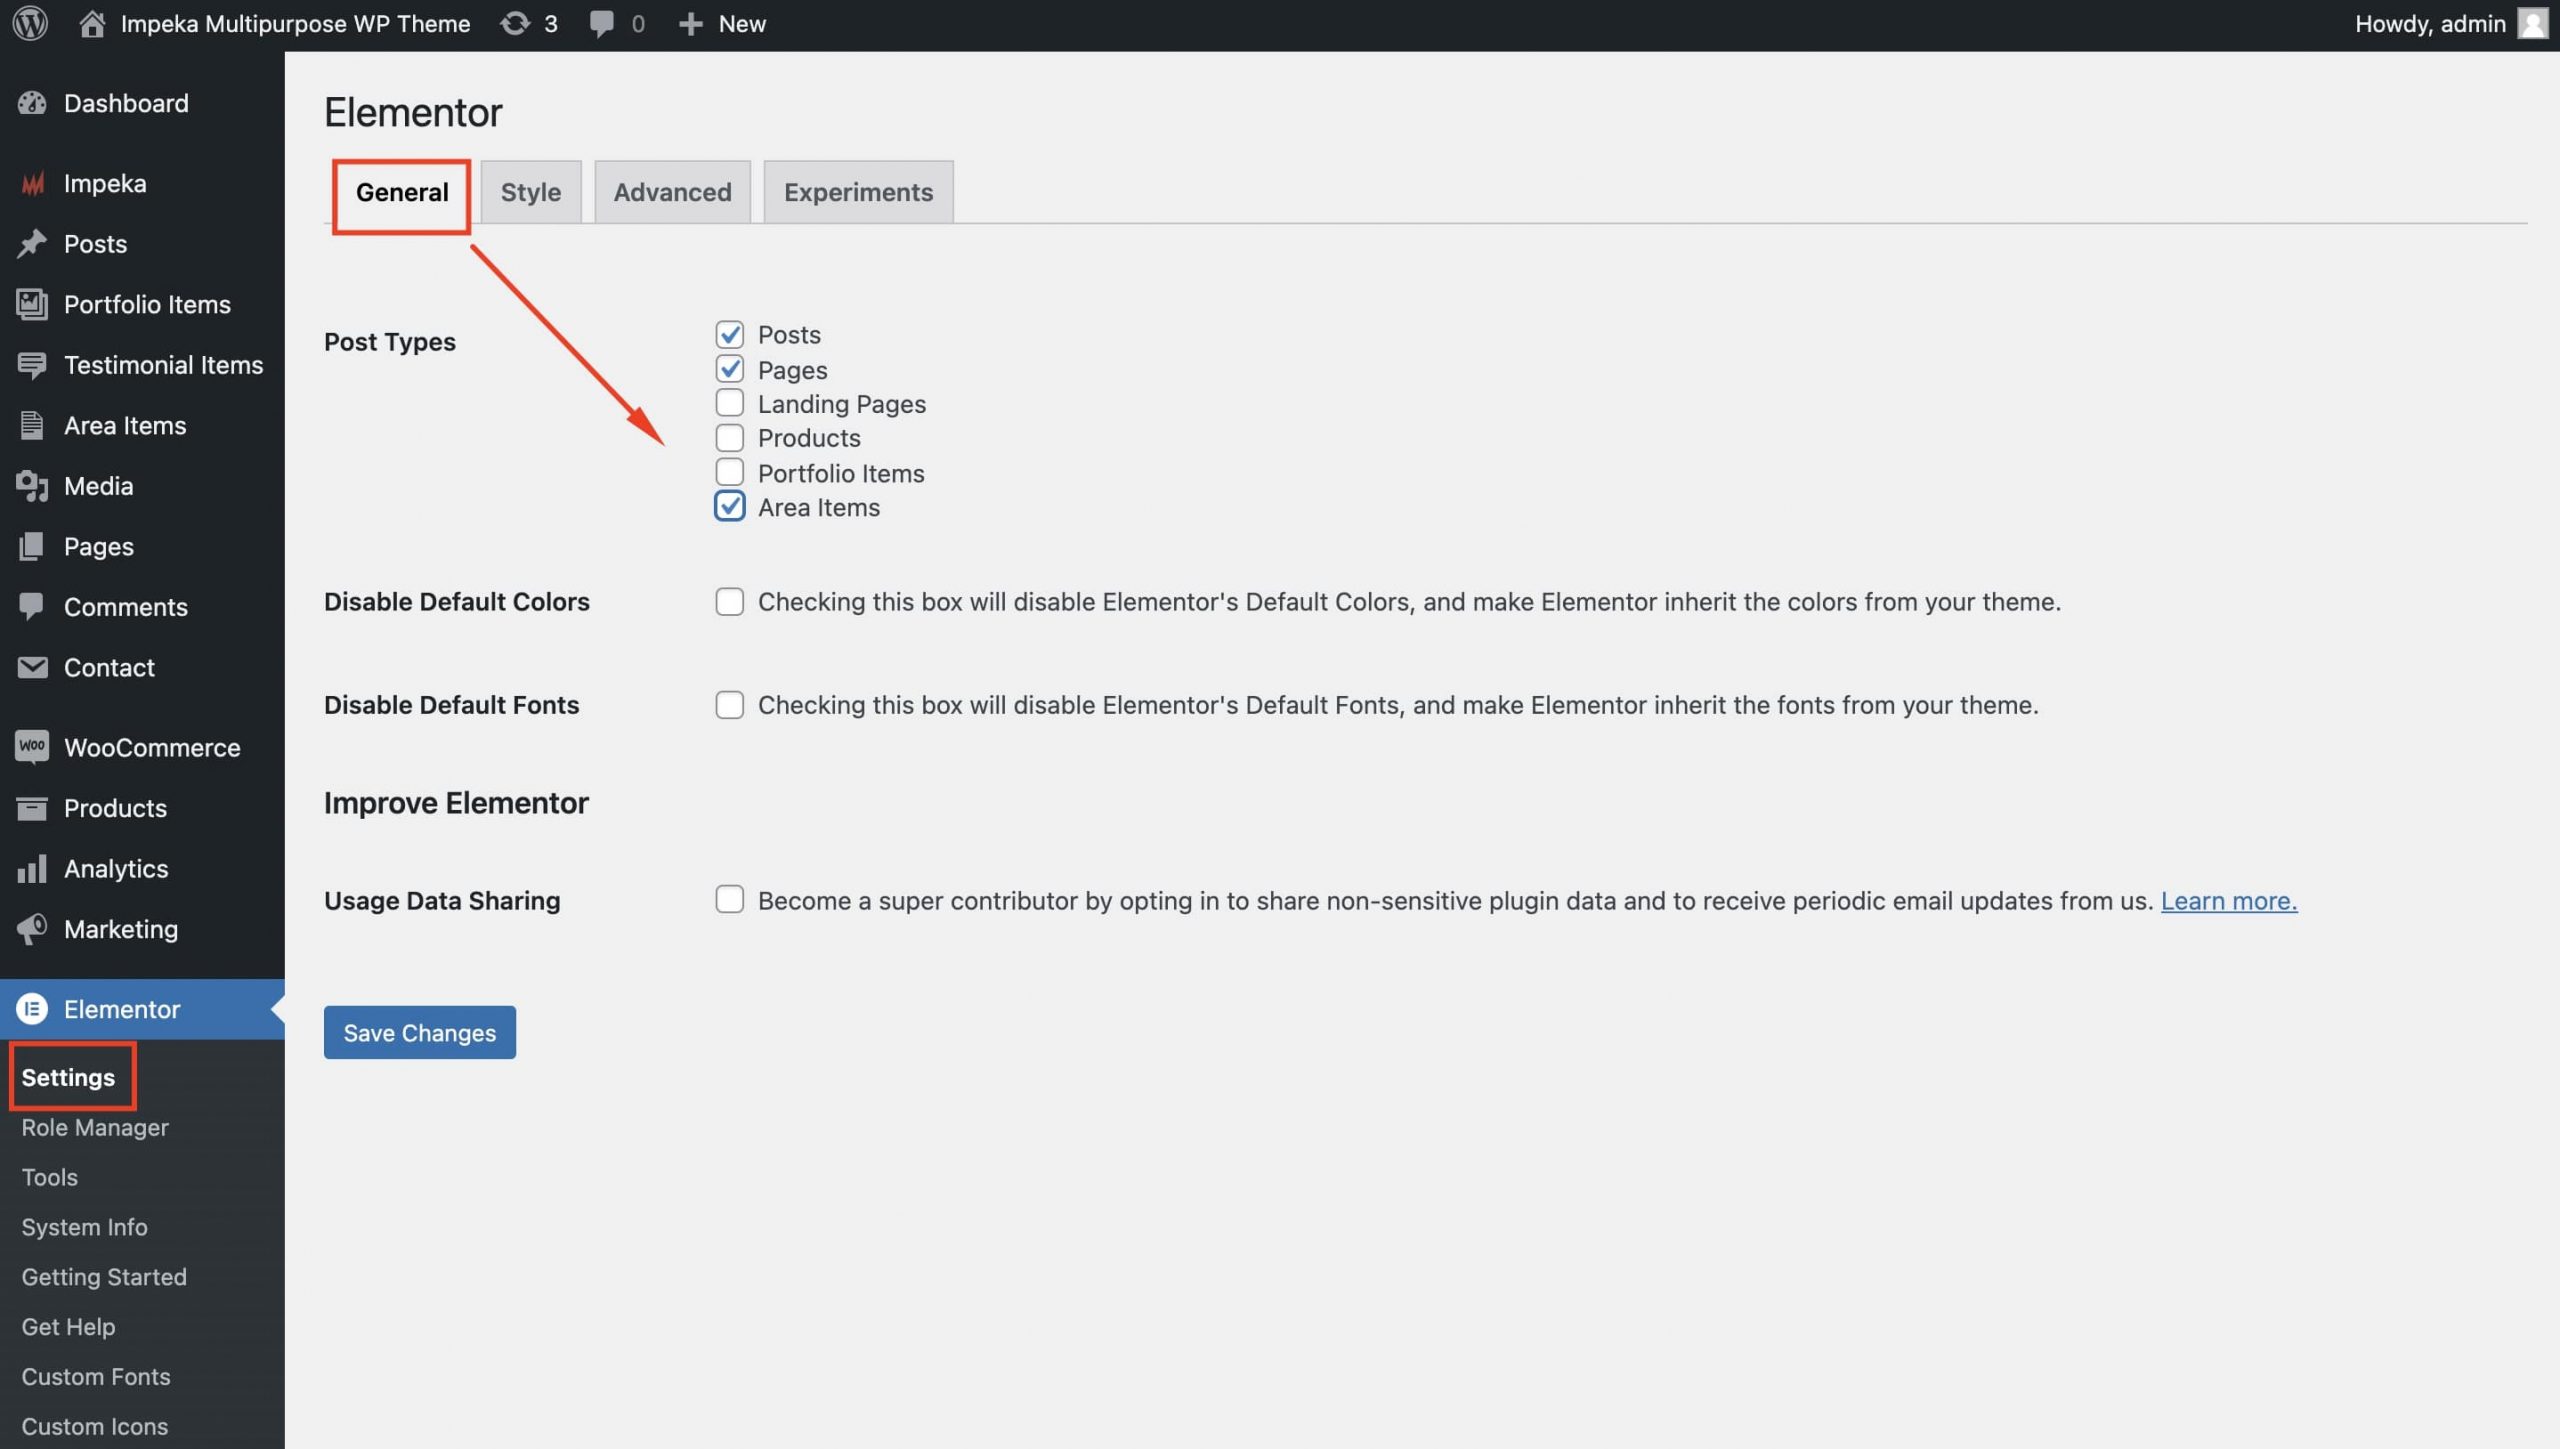Click the Analytics bar chart icon
This screenshot has height=1449, width=2560.
coord(32,868)
